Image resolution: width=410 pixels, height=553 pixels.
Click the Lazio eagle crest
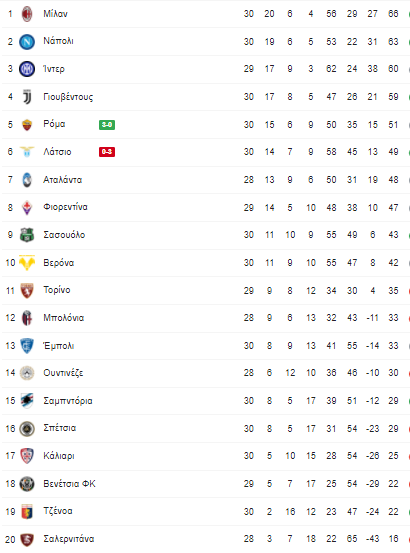[x=27, y=152]
